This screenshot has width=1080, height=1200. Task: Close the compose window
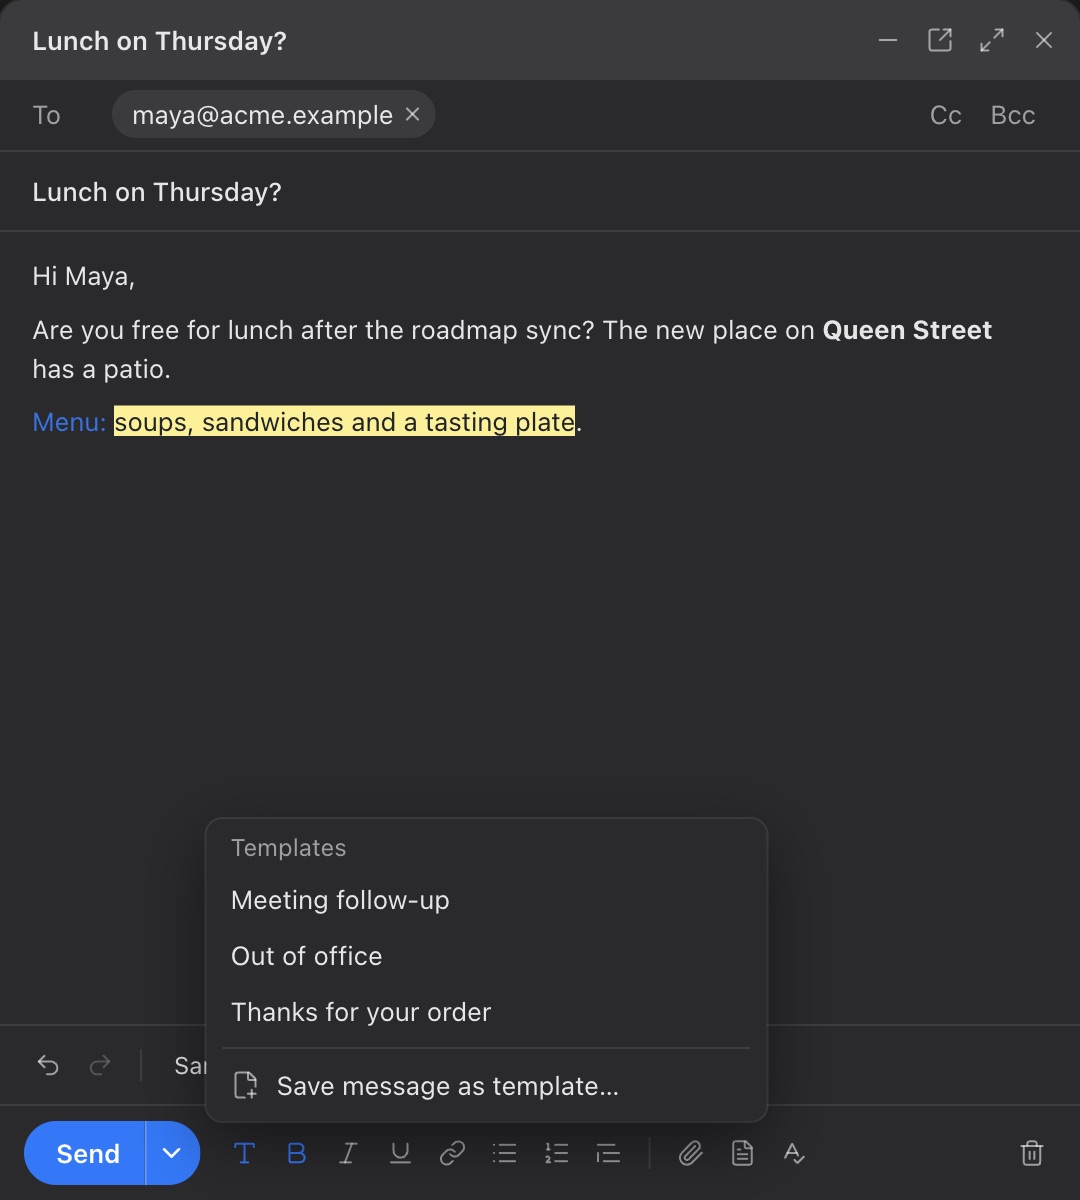pos(1044,40)
